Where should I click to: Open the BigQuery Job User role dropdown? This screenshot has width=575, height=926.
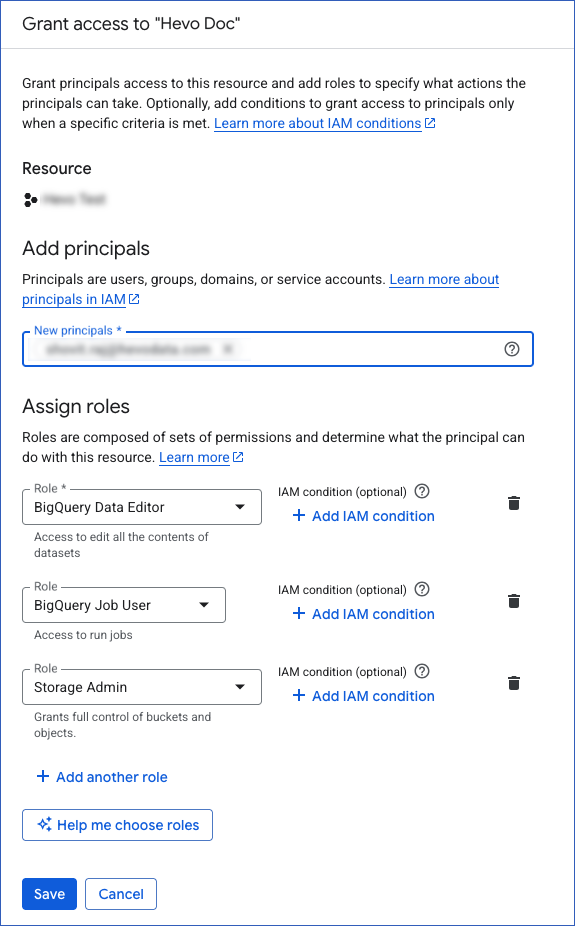click(124, 605)
